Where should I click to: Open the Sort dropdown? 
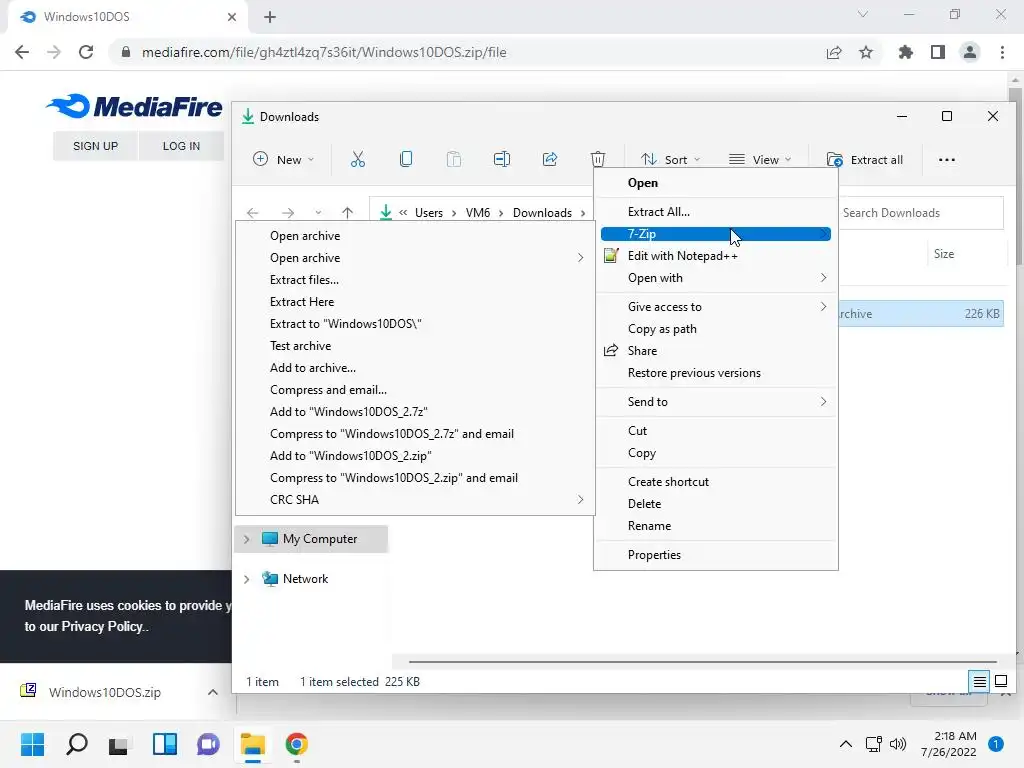[670, 160]
